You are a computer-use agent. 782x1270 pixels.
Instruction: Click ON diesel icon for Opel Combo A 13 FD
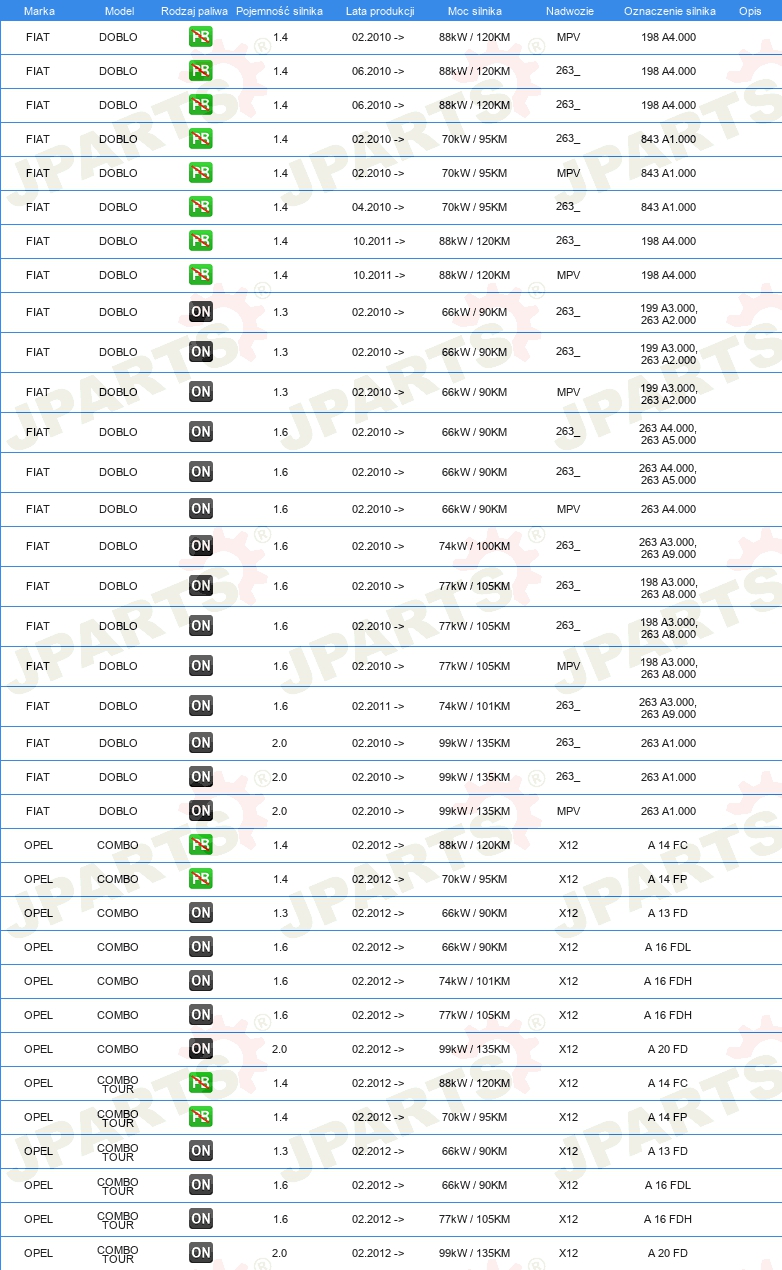[x=201, y=913]
